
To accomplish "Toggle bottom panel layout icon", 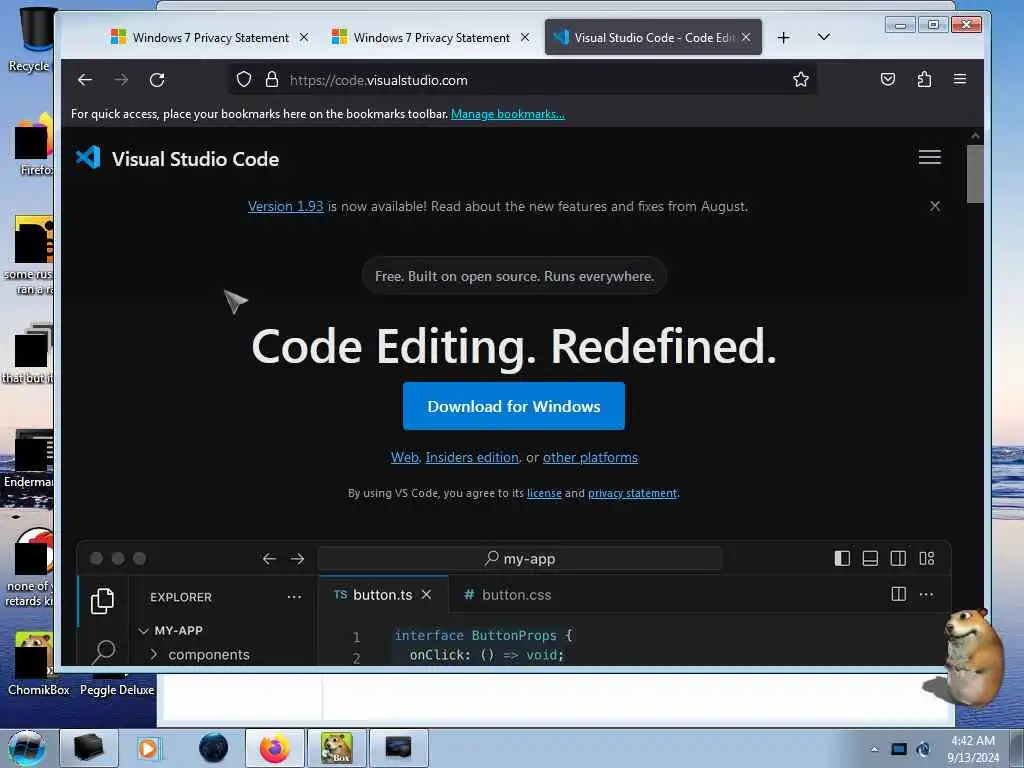I will [870, 558].
